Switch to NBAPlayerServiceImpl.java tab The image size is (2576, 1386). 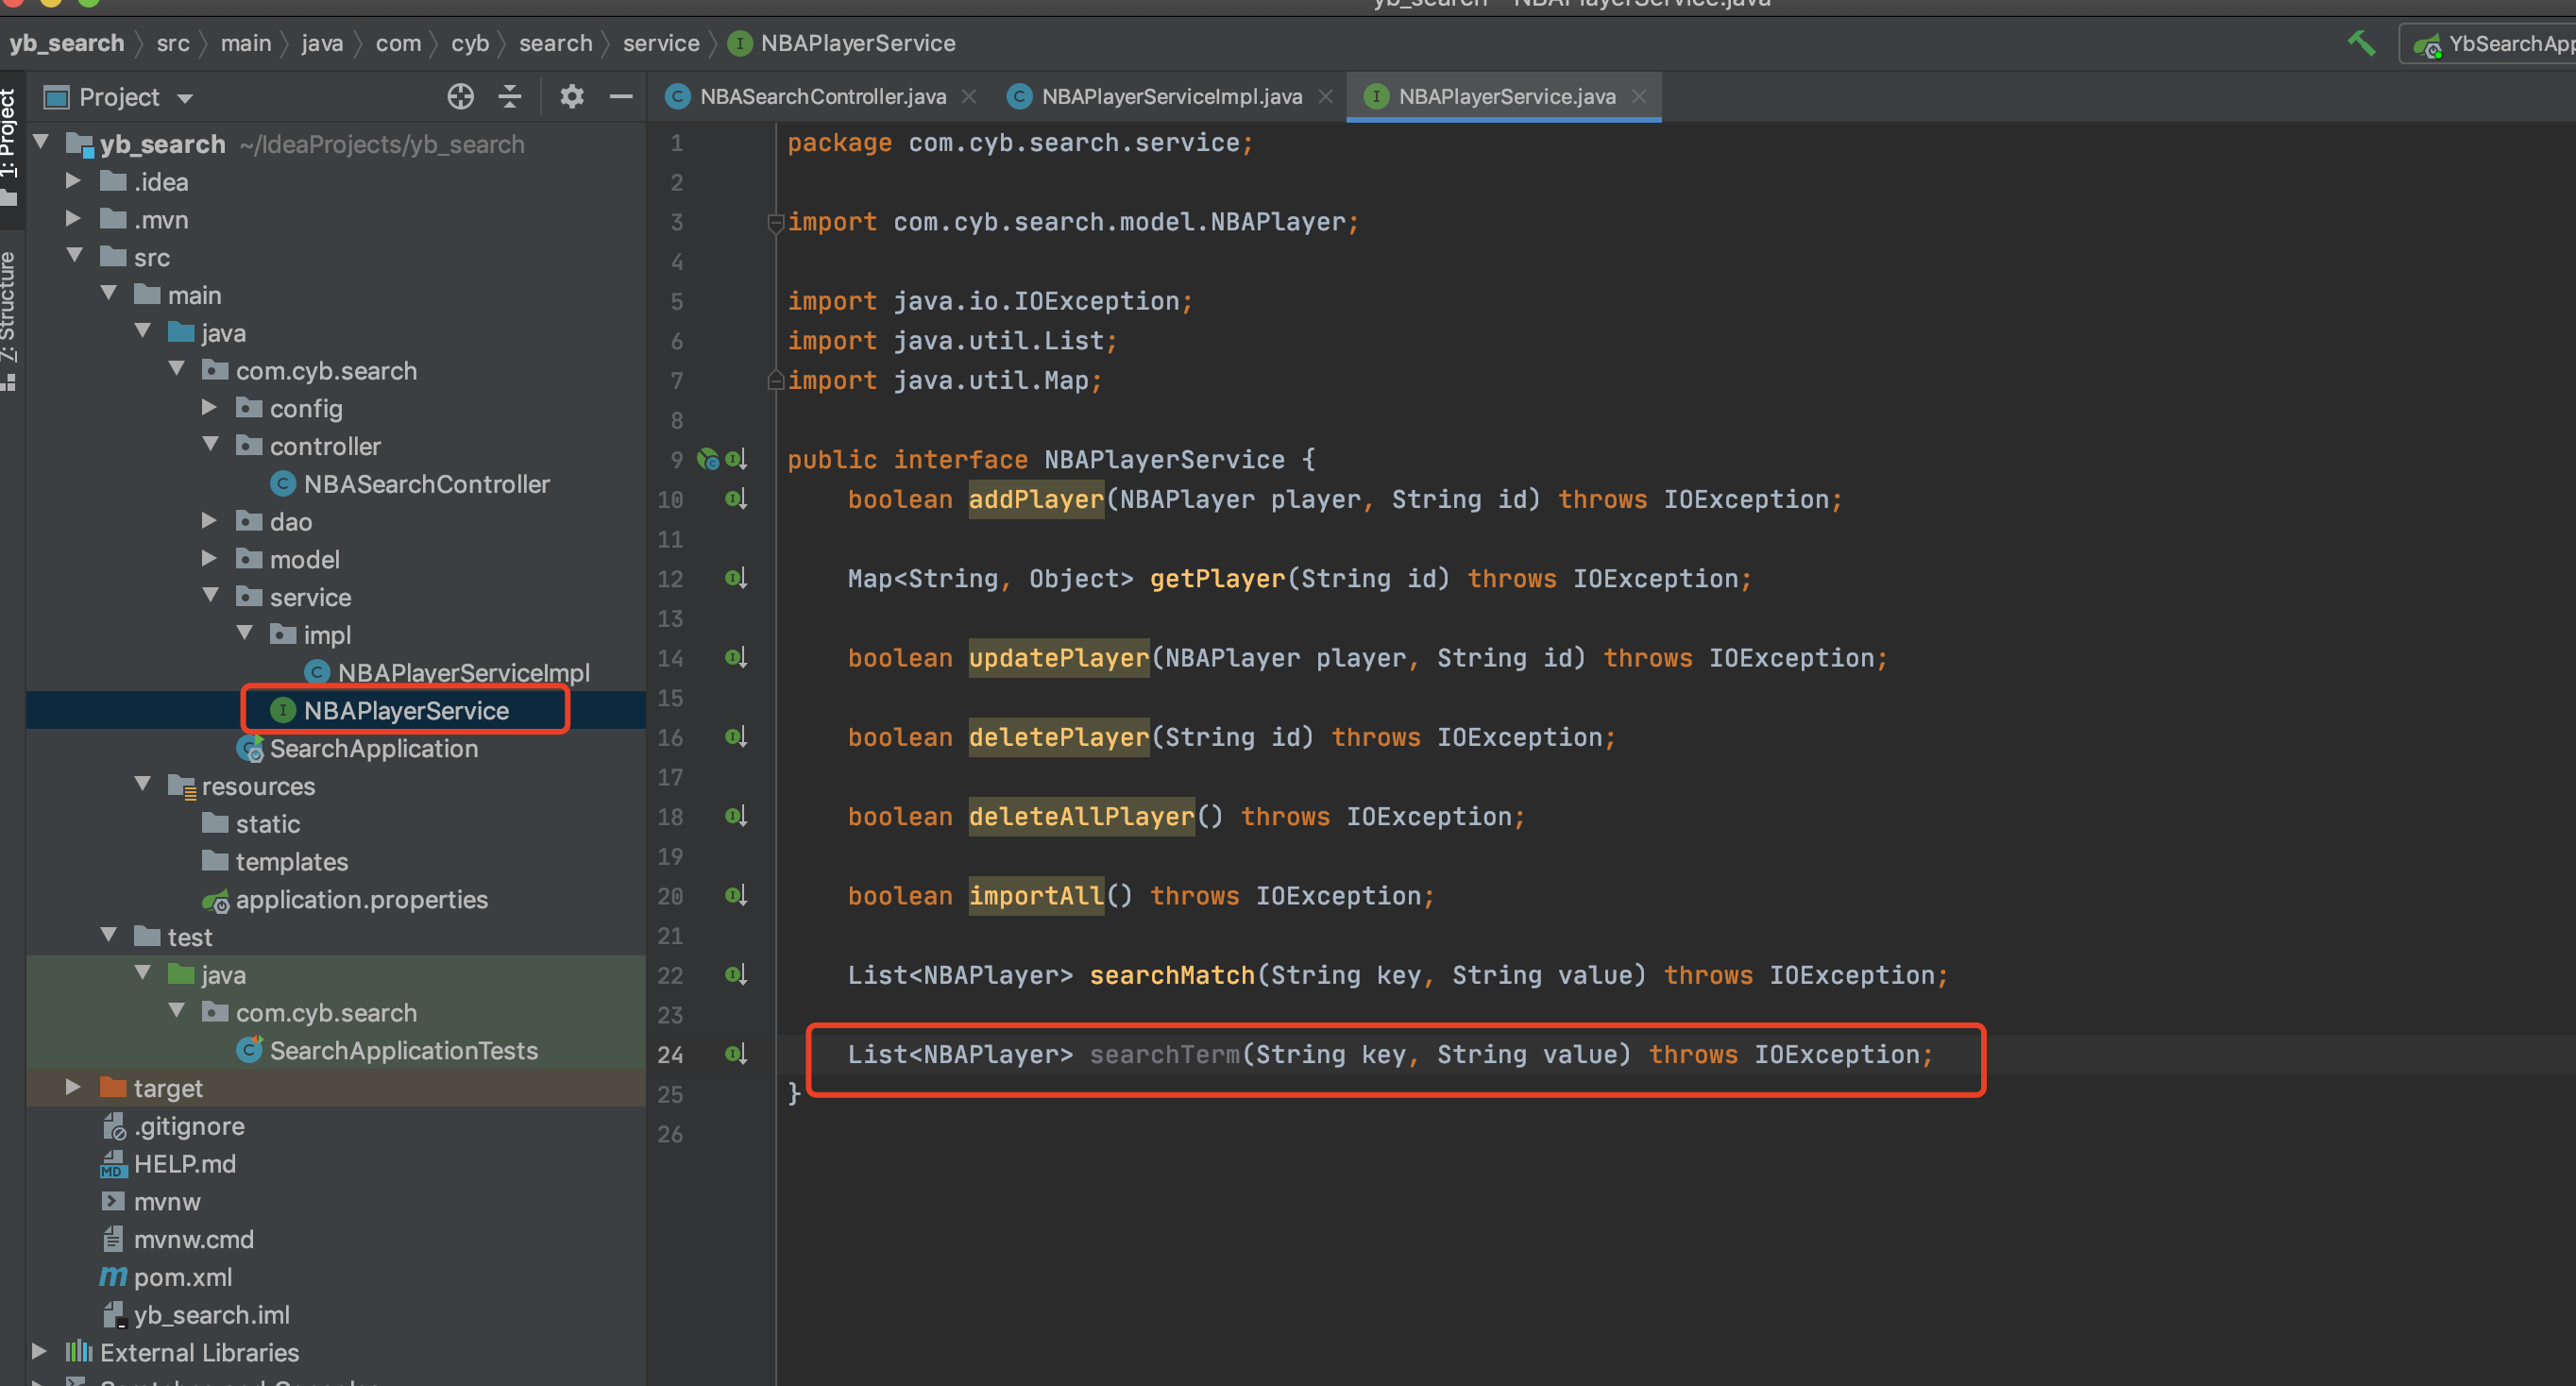click(1171, 97)
